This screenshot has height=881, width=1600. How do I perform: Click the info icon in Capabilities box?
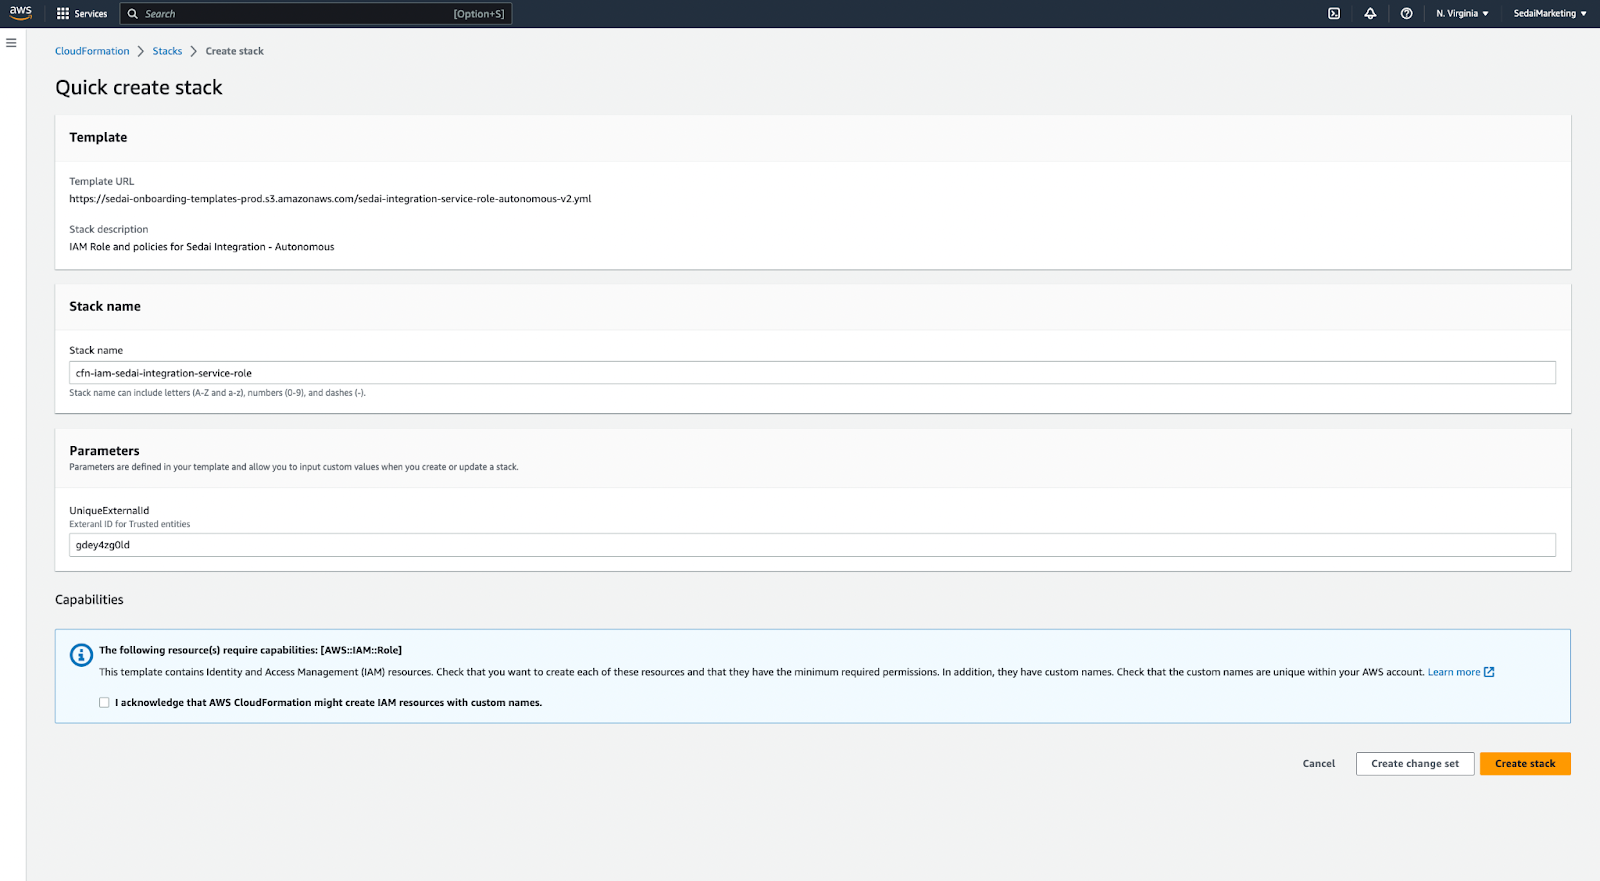point(81,655)
